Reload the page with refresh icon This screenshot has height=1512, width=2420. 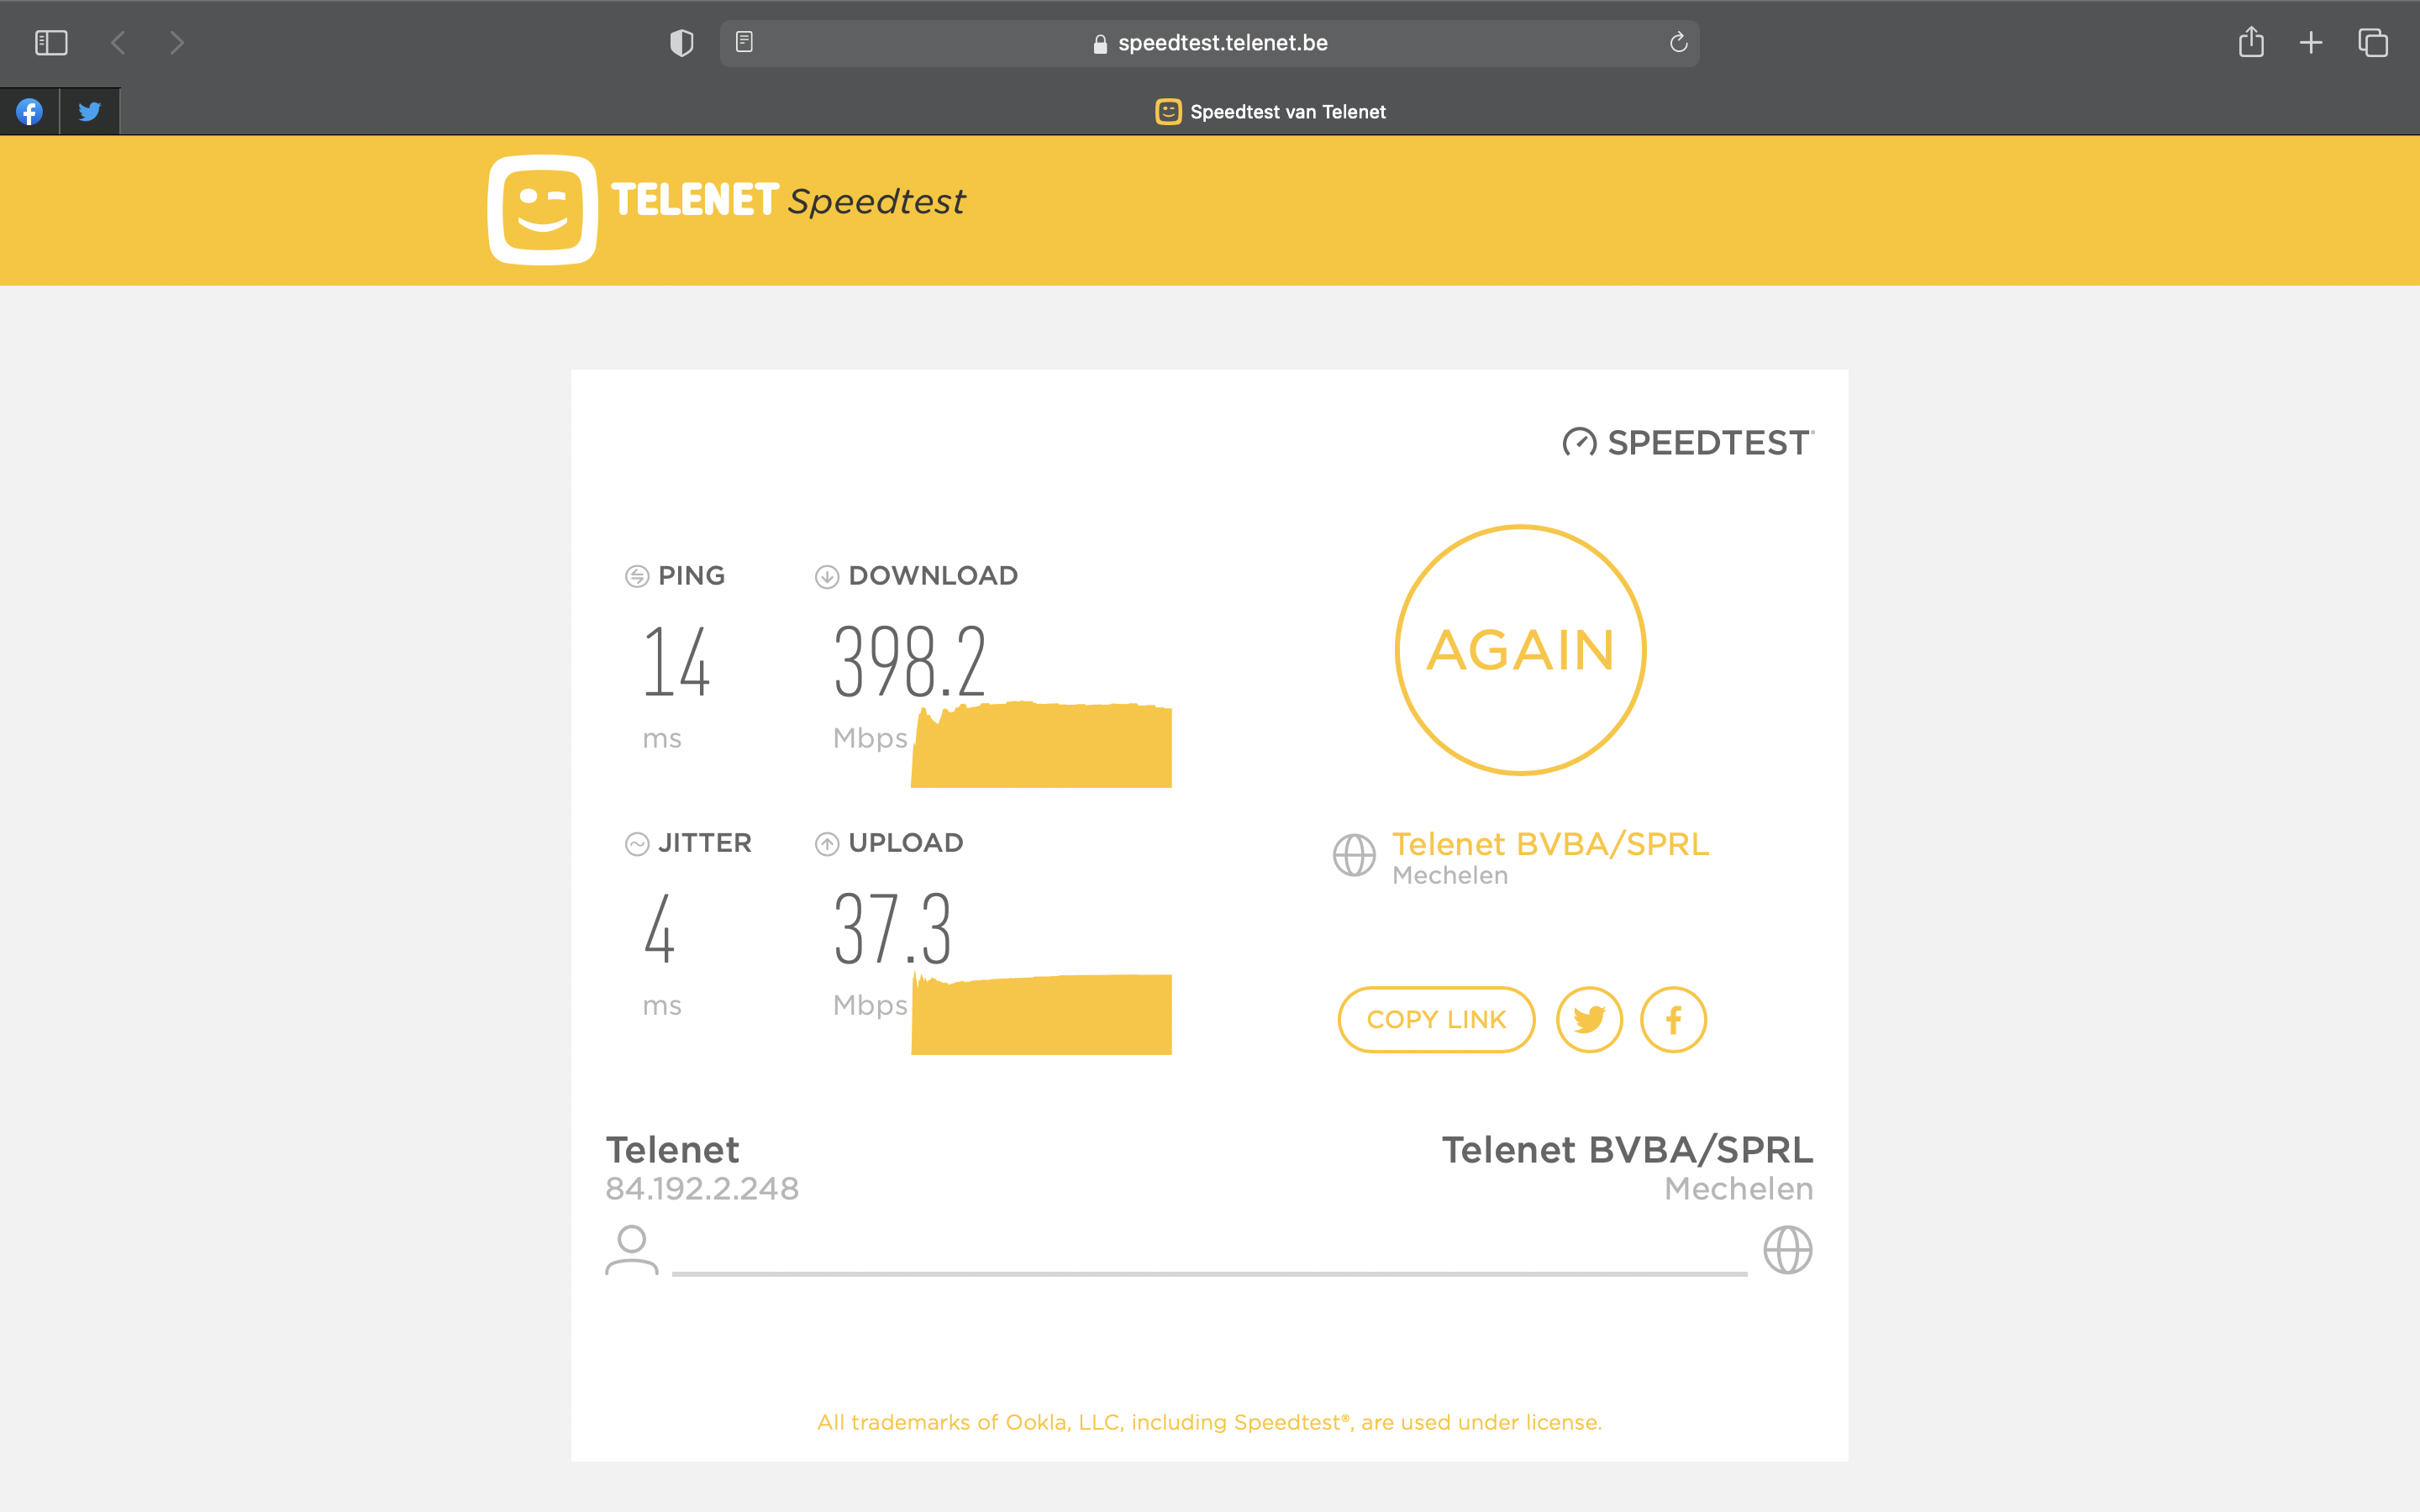point(1678,42)
